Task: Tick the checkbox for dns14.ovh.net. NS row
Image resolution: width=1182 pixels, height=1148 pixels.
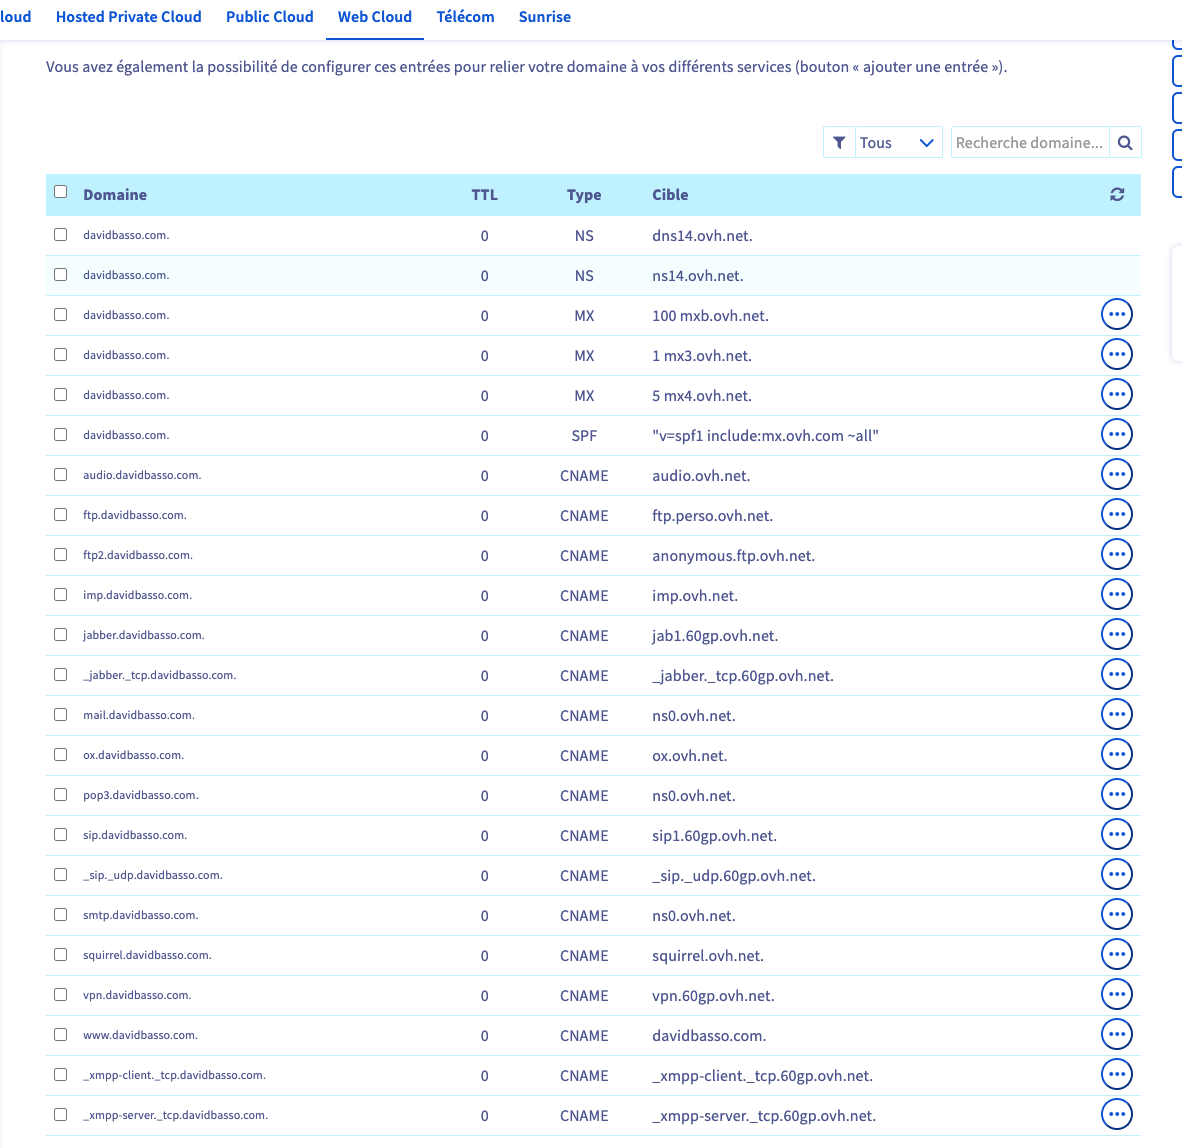Action: click(61, 235)
